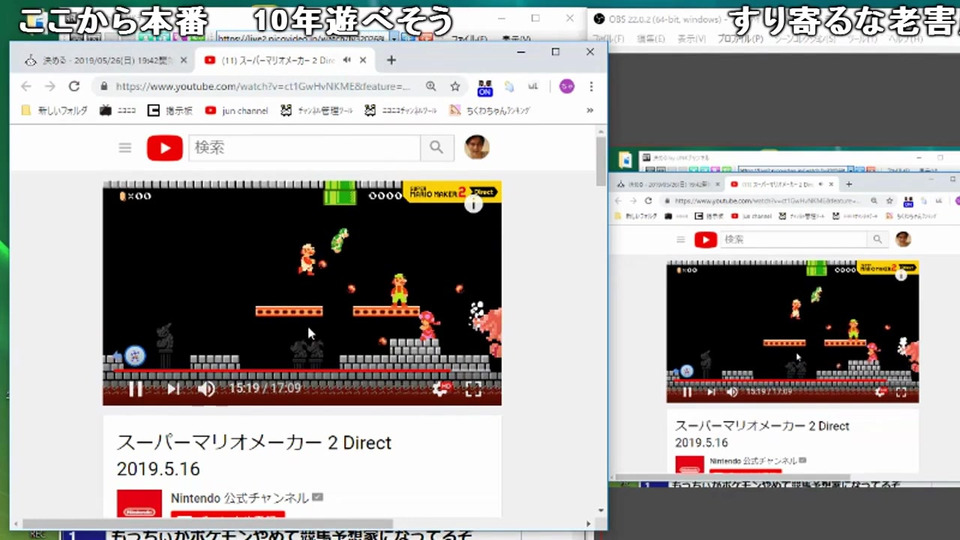Viewport: 960px width, 540px height.
Task: Open OBS ファイル(F) menu
Action: pos(610,39)
